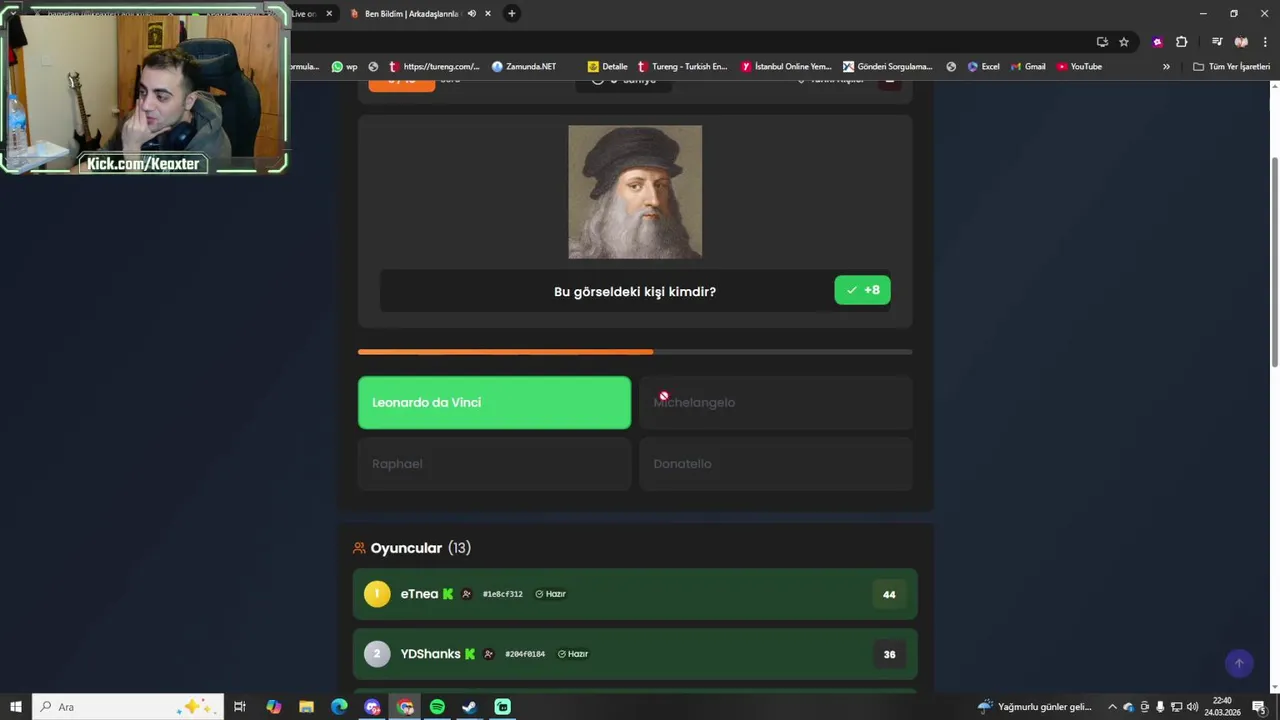Open Spotify from the taskbar
This screenshot has width=1280, height=720.
[437, 707]
